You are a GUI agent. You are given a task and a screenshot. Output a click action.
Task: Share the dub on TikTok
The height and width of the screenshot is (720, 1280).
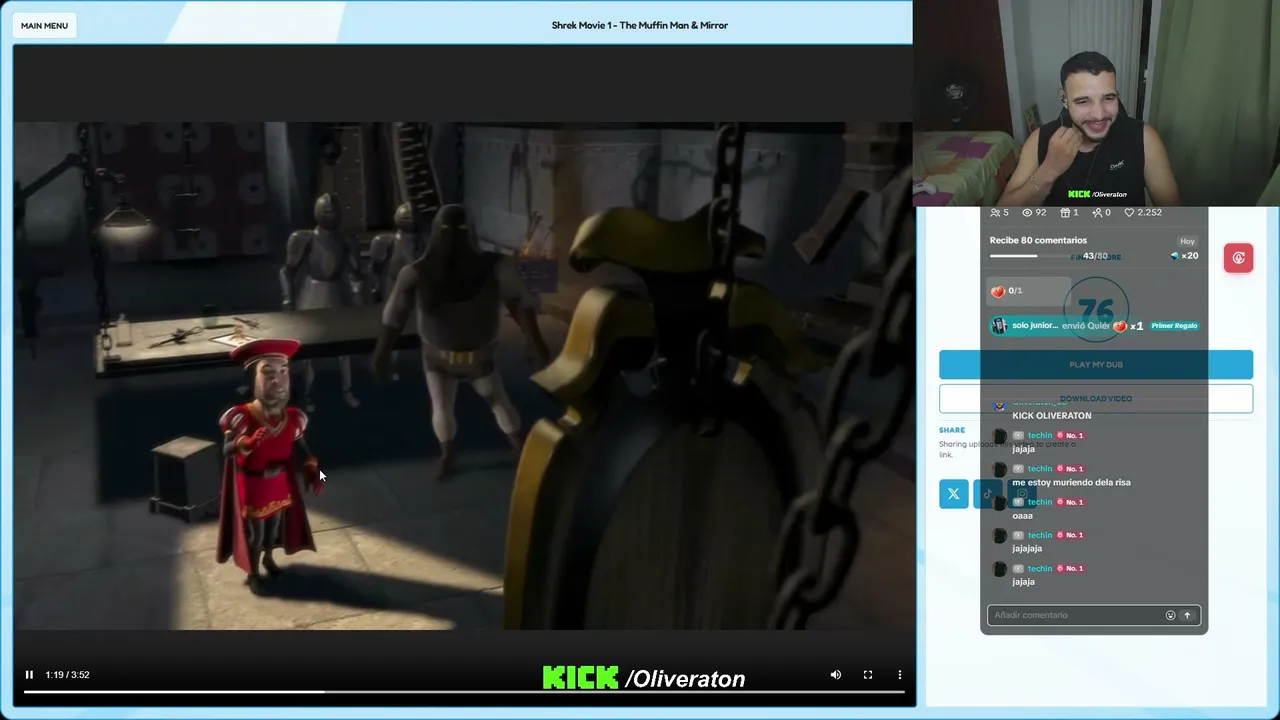click(x=988, y=494)
